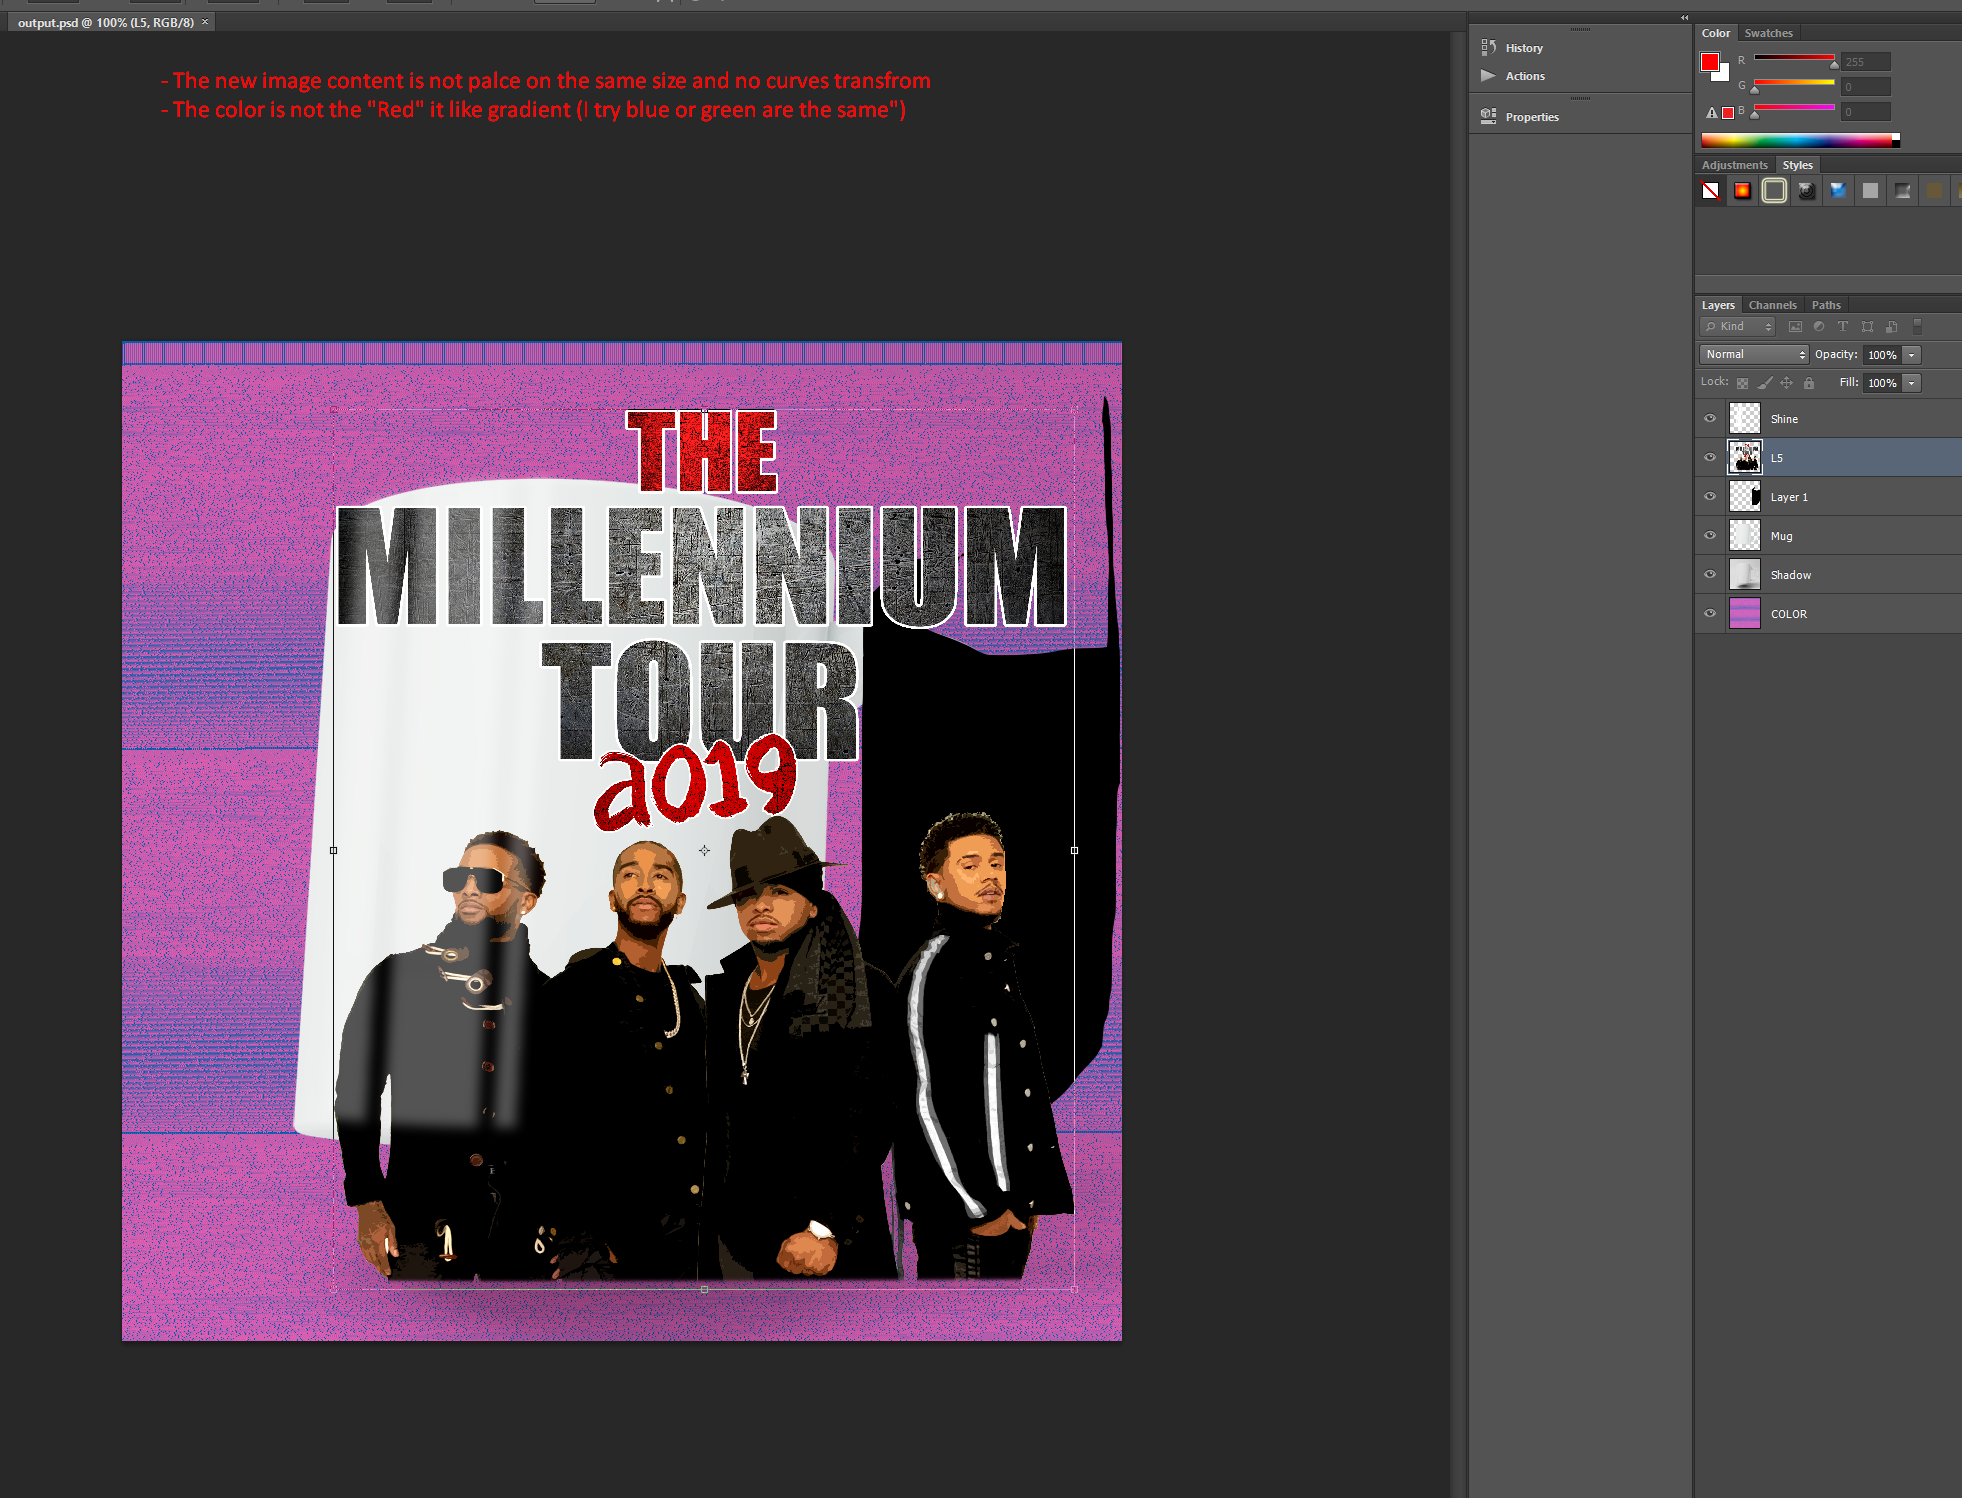Select the L5 layer thumbnail

click(1745, 457)
